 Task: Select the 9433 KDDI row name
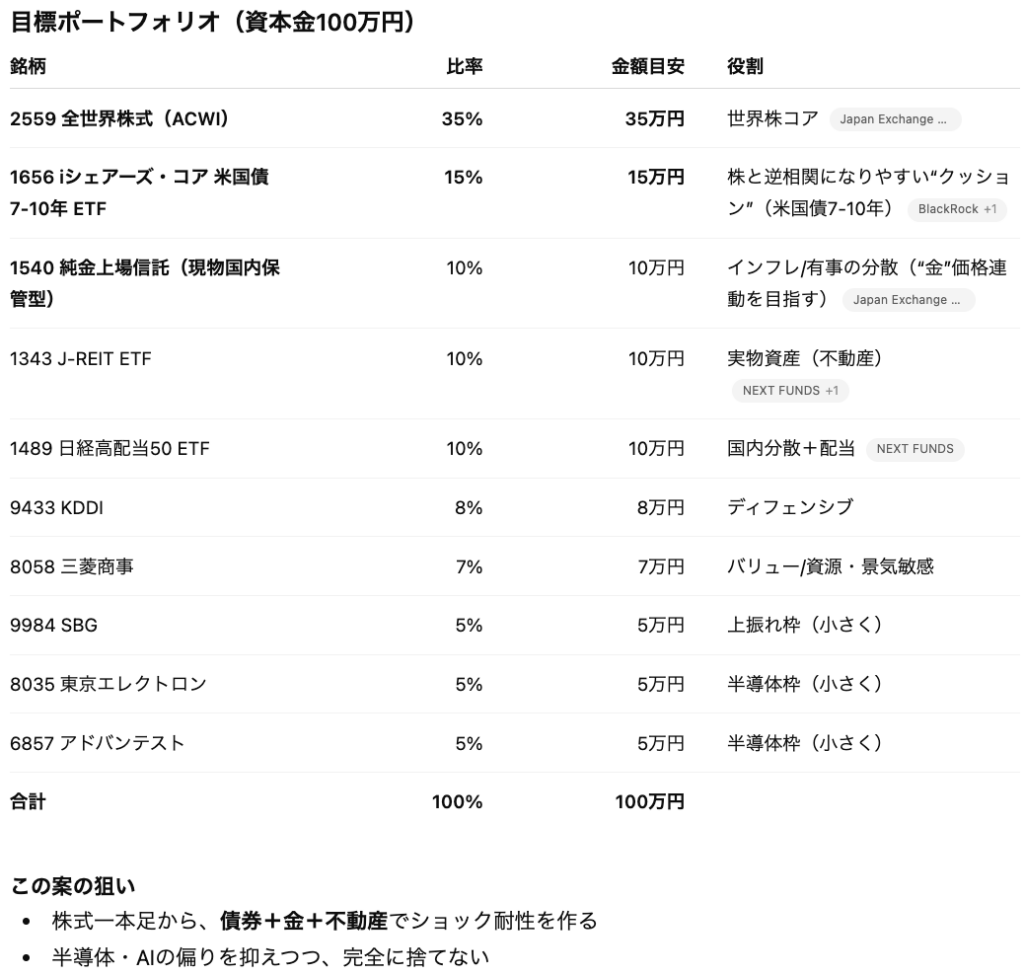57,508
